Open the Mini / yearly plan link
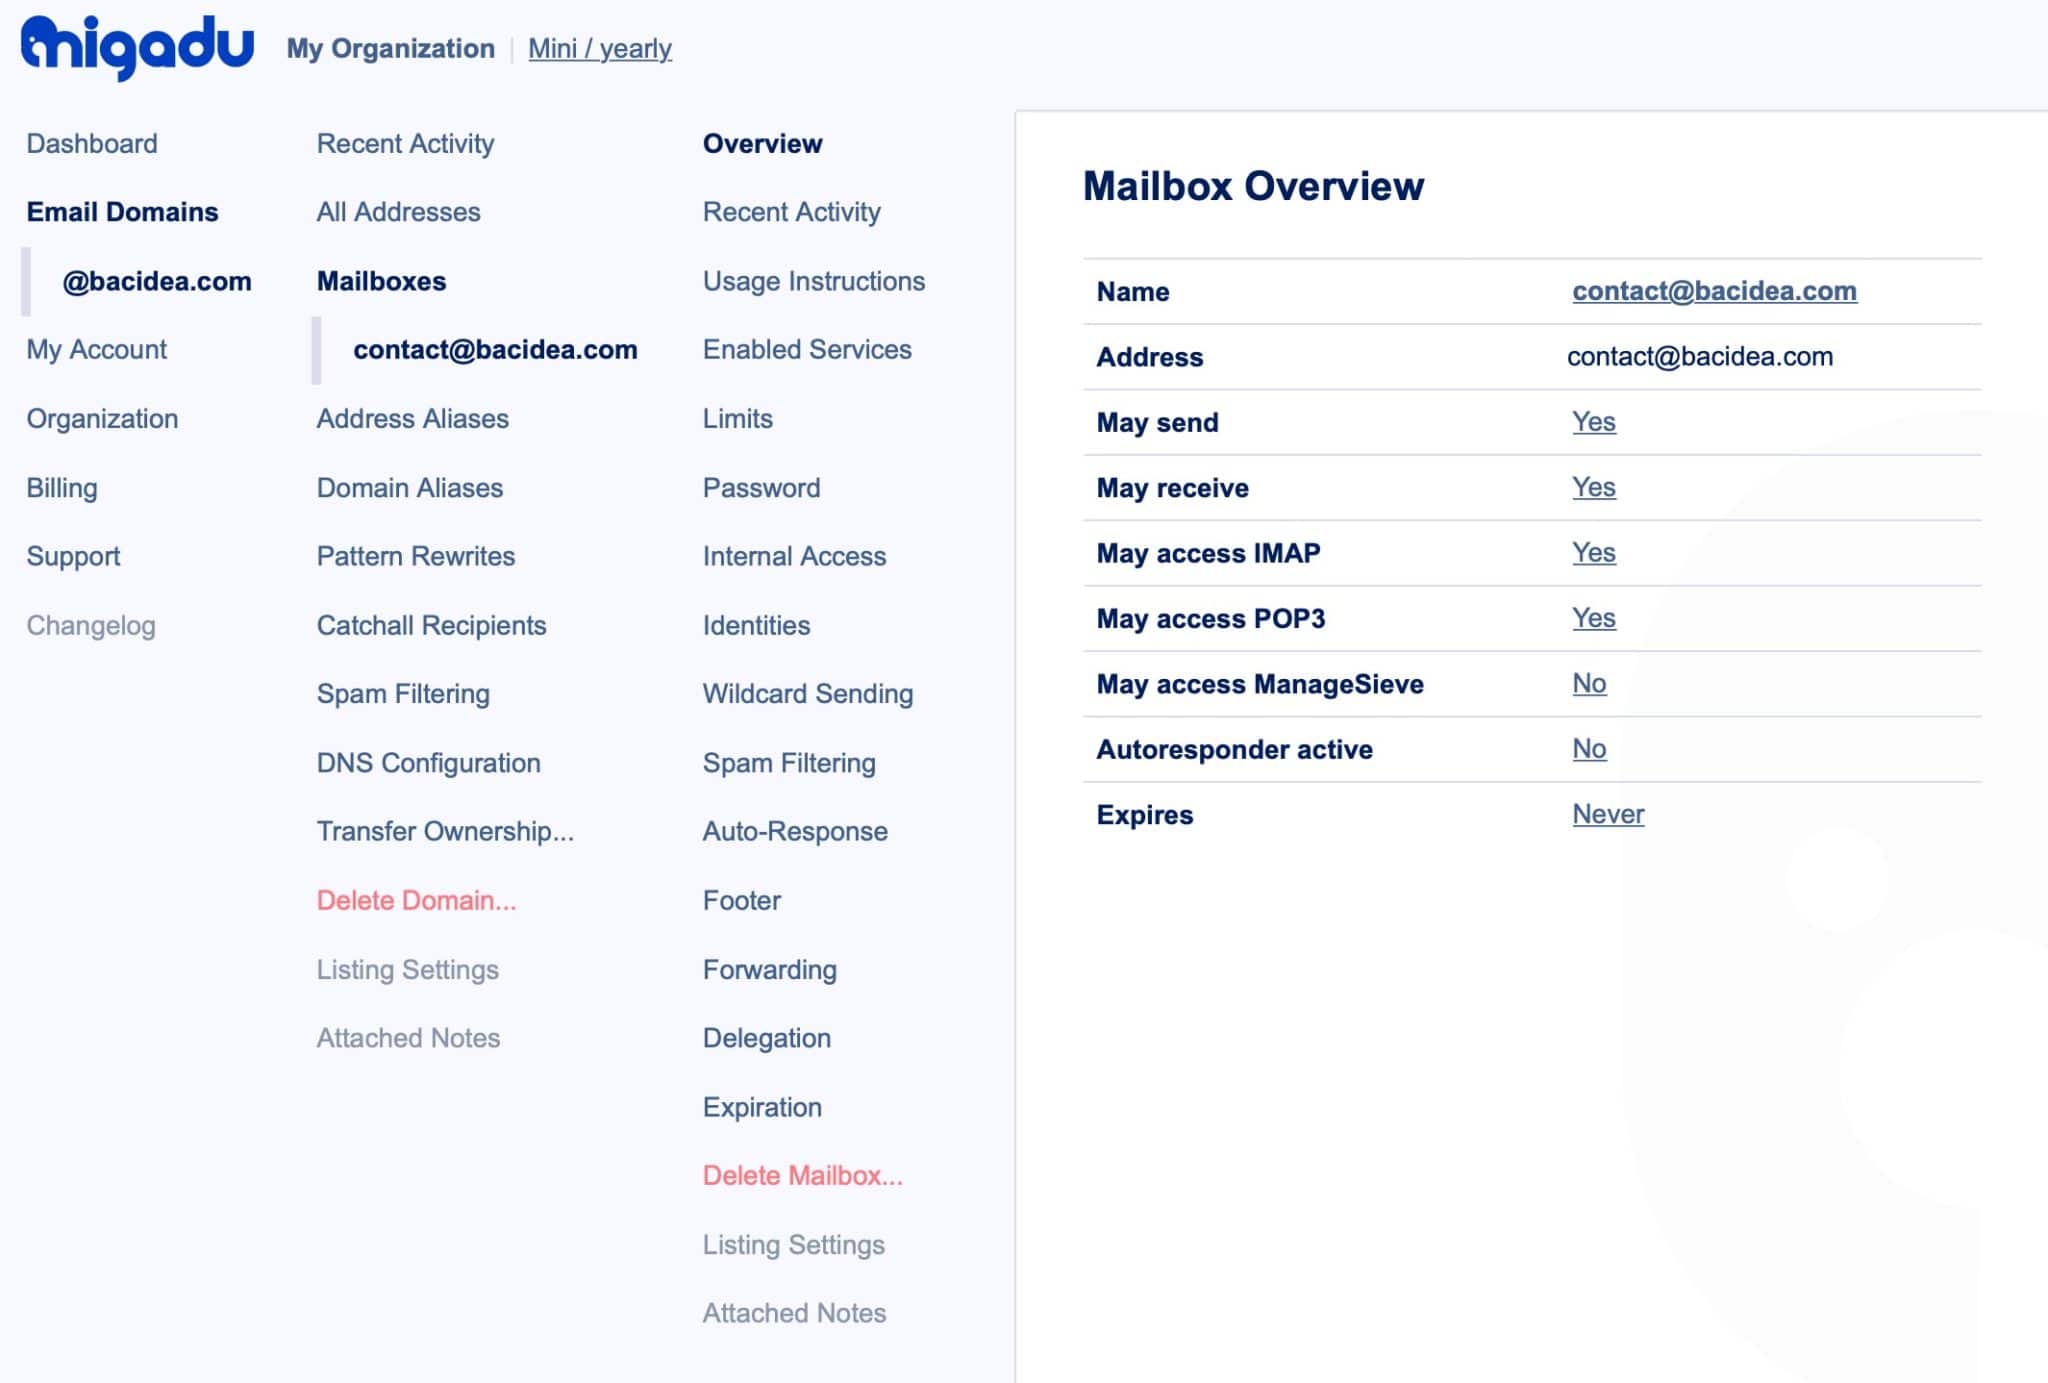This screenshot has height=1383, width=2048. click(x=600, y=48)
